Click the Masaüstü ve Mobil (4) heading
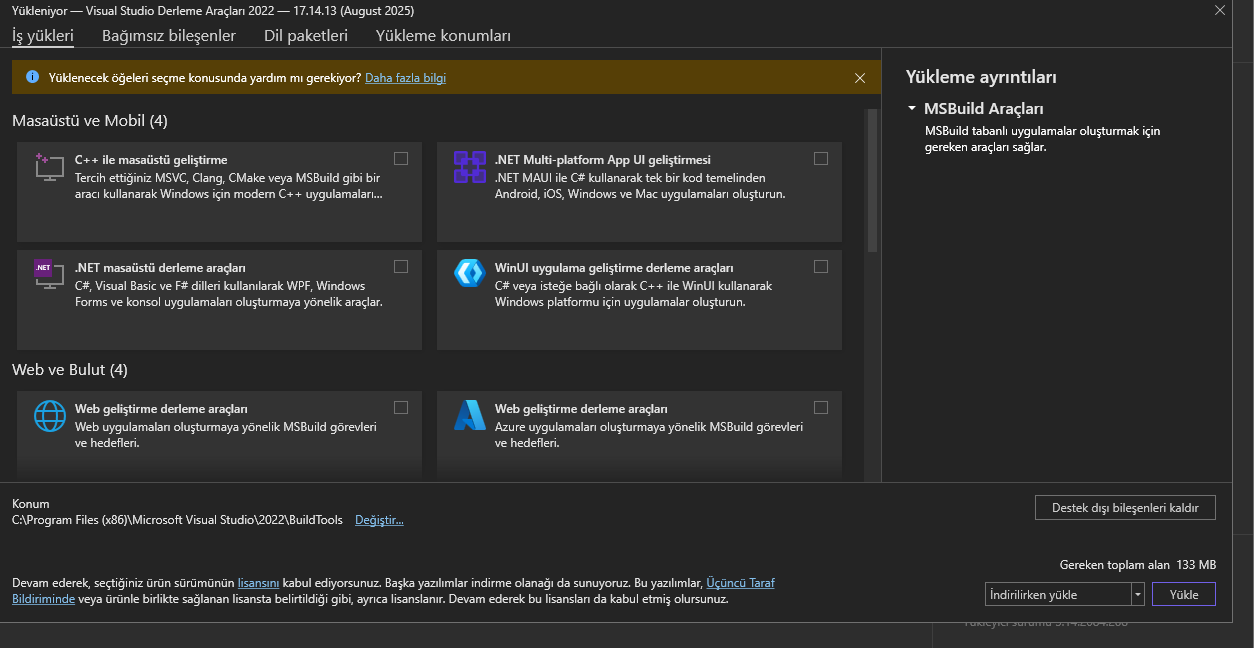The image size is (1254, 648). pos(90,121)
